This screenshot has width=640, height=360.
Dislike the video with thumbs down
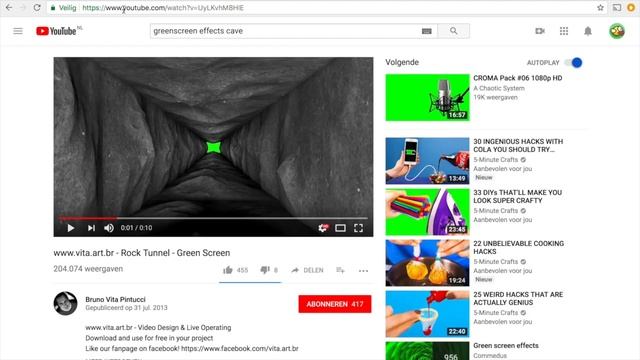click(265, 270)
